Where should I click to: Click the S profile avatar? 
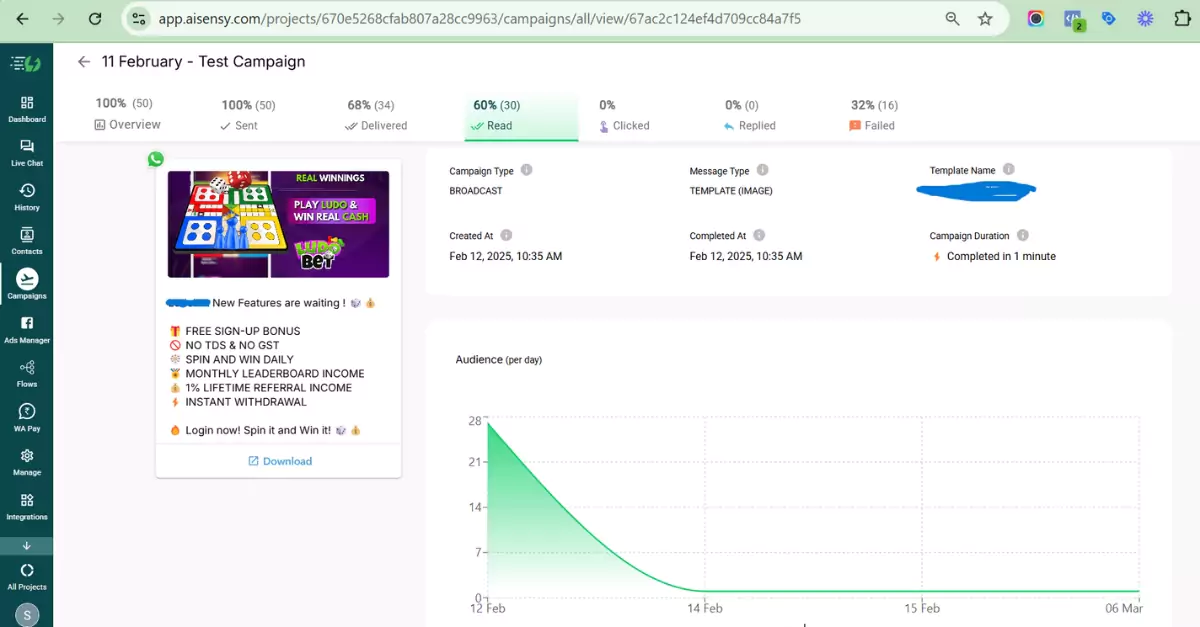coord(27,614)
